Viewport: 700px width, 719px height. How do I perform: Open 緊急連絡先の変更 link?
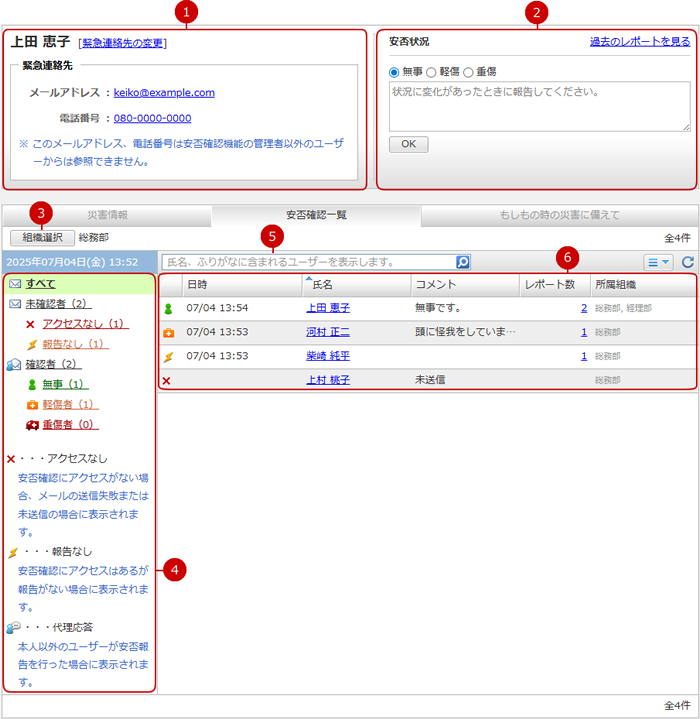[x=122, y=43]
